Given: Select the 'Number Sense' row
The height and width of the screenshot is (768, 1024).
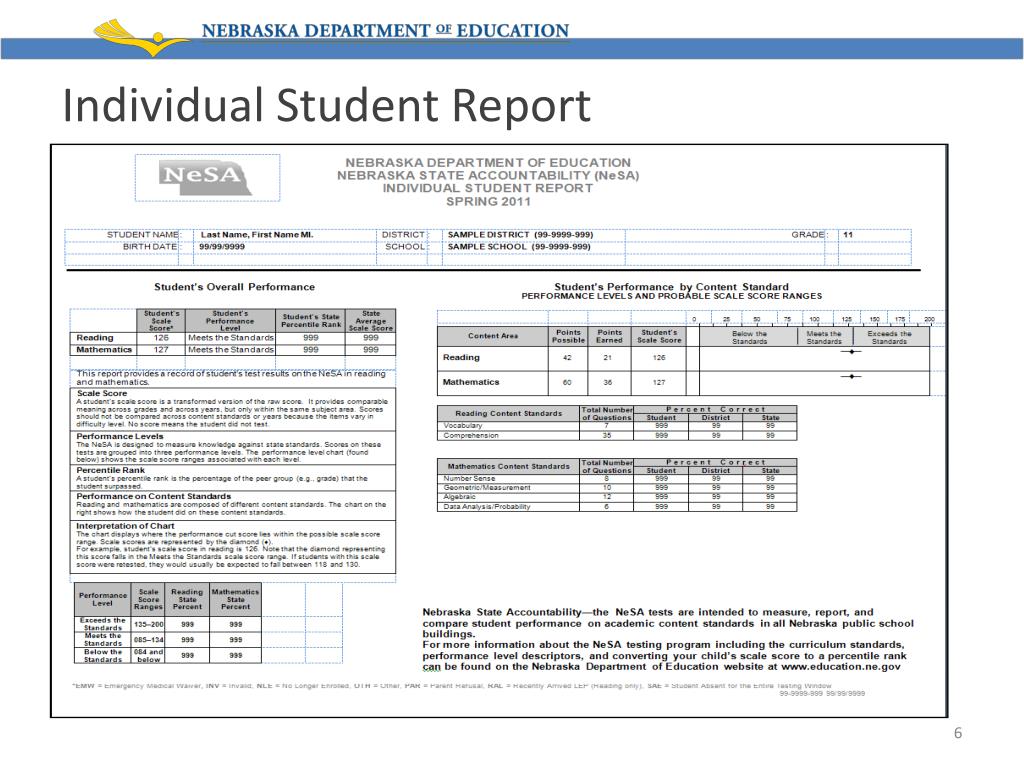Looking at the screenshot, I should (616, 479).
